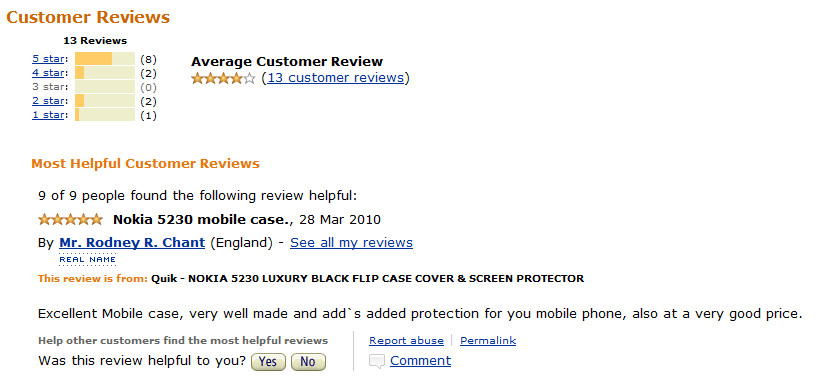Click the Comment link
828x387 pixels.
[420, 361]
